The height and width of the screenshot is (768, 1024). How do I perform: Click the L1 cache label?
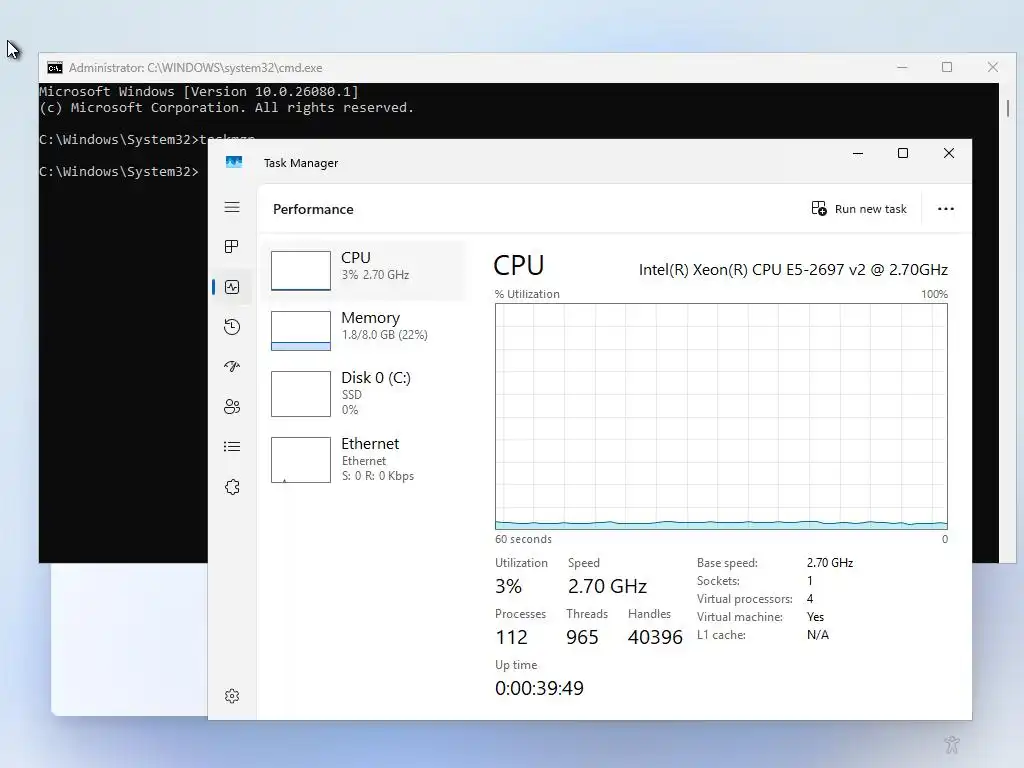tap(721, 635)
